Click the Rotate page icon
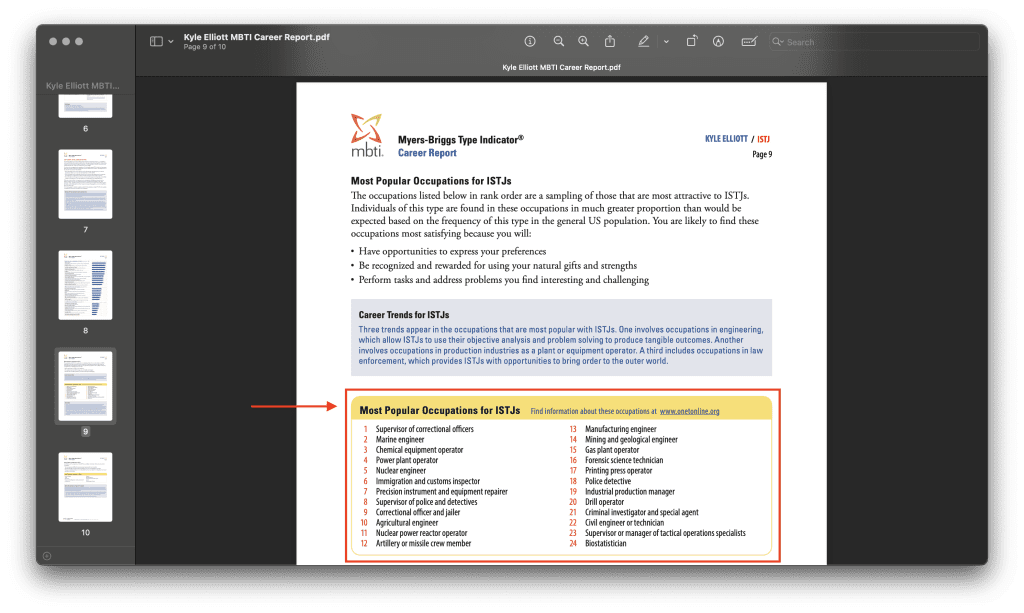The height and width of the screenshot is (613, 1024). [692, 42]
